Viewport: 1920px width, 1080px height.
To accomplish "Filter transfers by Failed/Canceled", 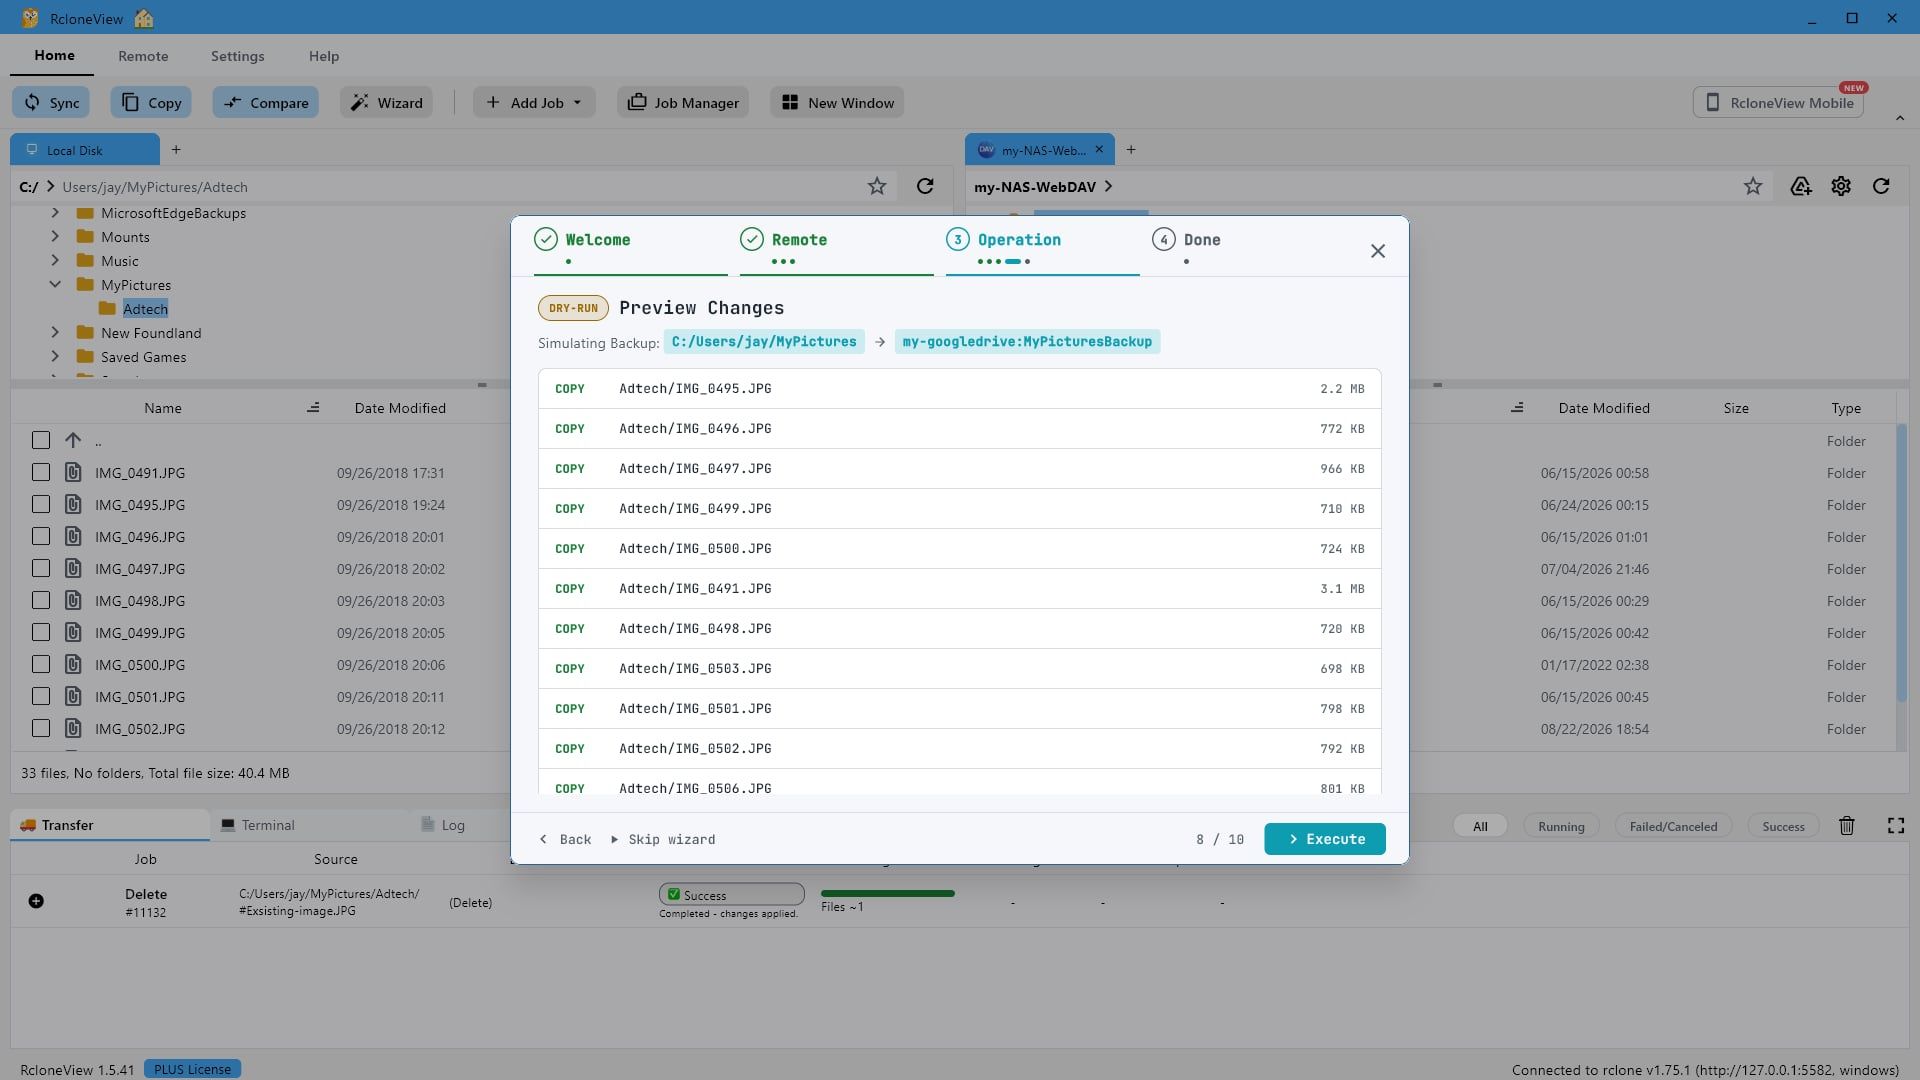I will point(1673,826).
